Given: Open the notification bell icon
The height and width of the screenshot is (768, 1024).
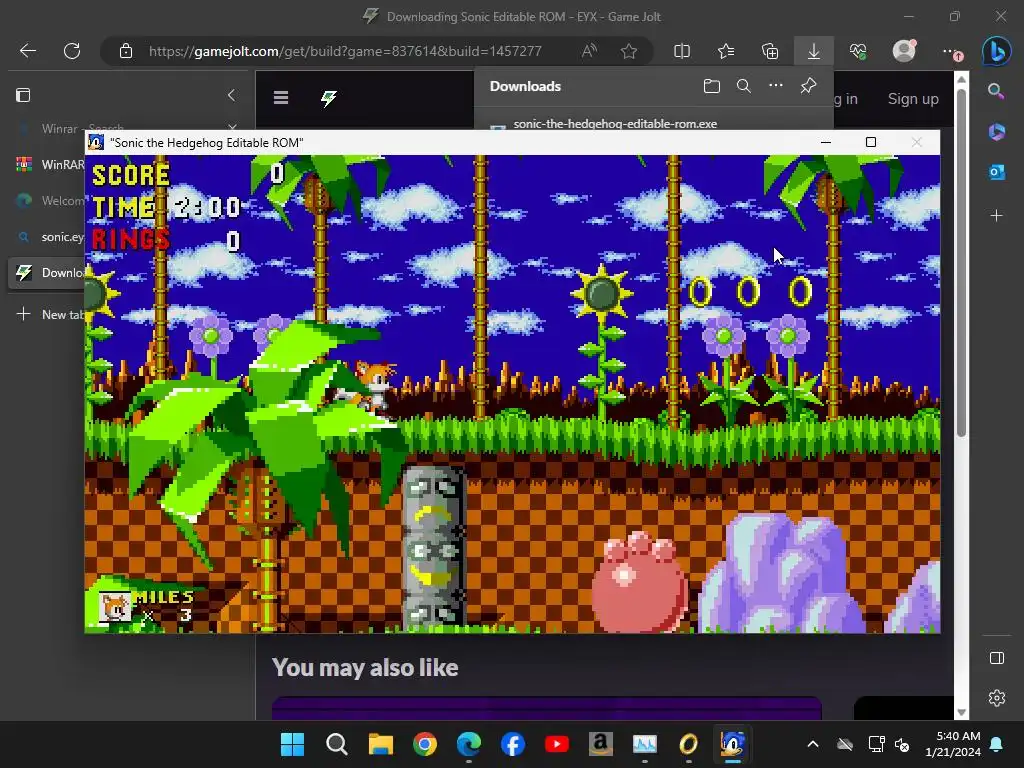Looking at the screenshot, I should (x=997, y=744).
